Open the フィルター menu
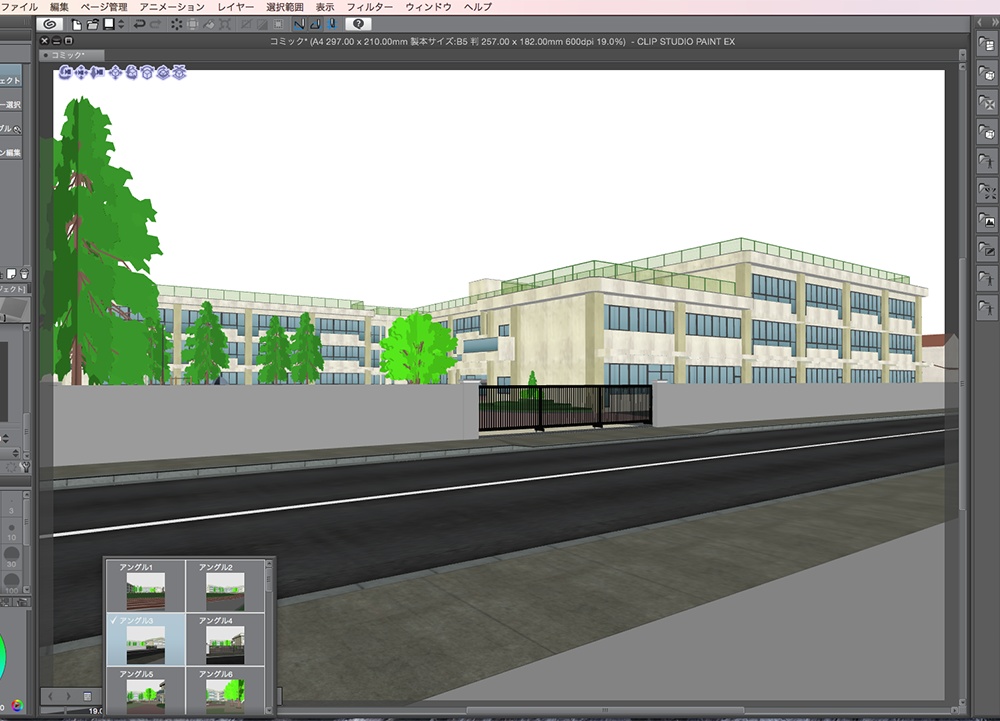Viewport: 1000px width, 721px height. point(369,7)
